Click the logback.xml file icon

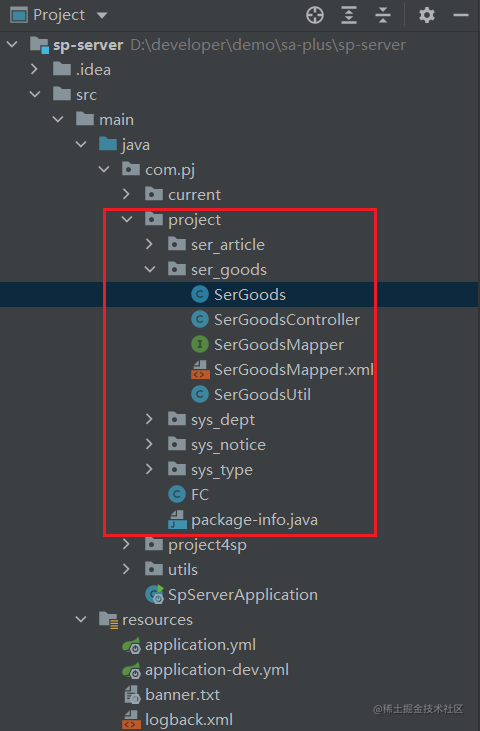pyautogui.click(x=131, y=719)
